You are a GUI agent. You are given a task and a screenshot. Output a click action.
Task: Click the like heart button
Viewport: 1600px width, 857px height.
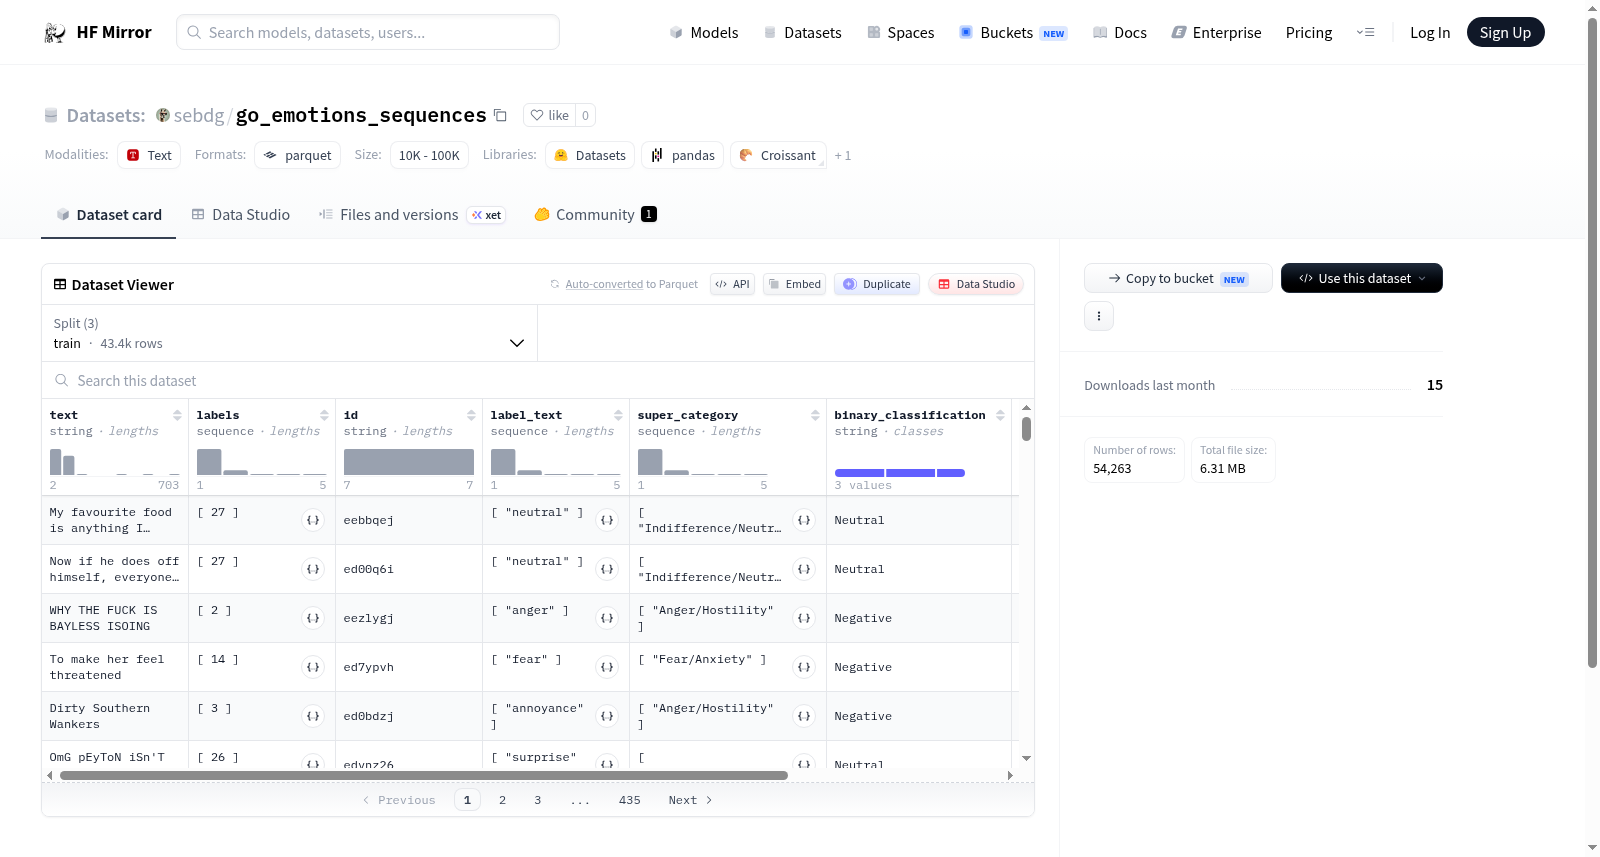(549, 115)
